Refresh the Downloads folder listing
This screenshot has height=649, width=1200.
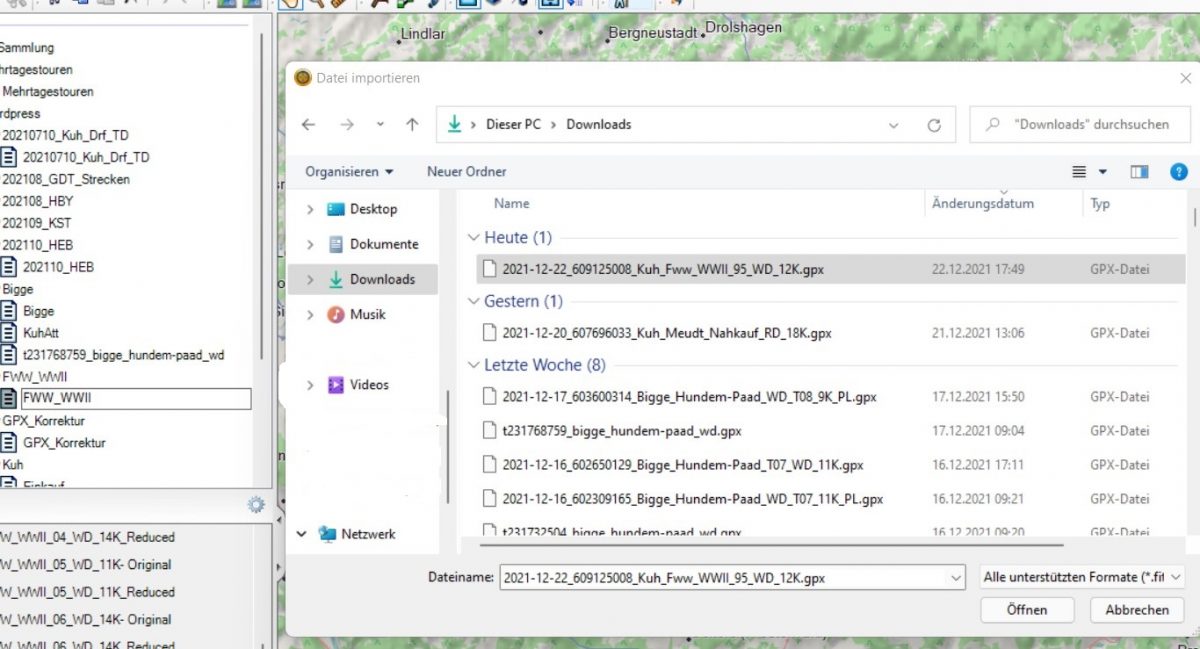(x=934, y=125)
